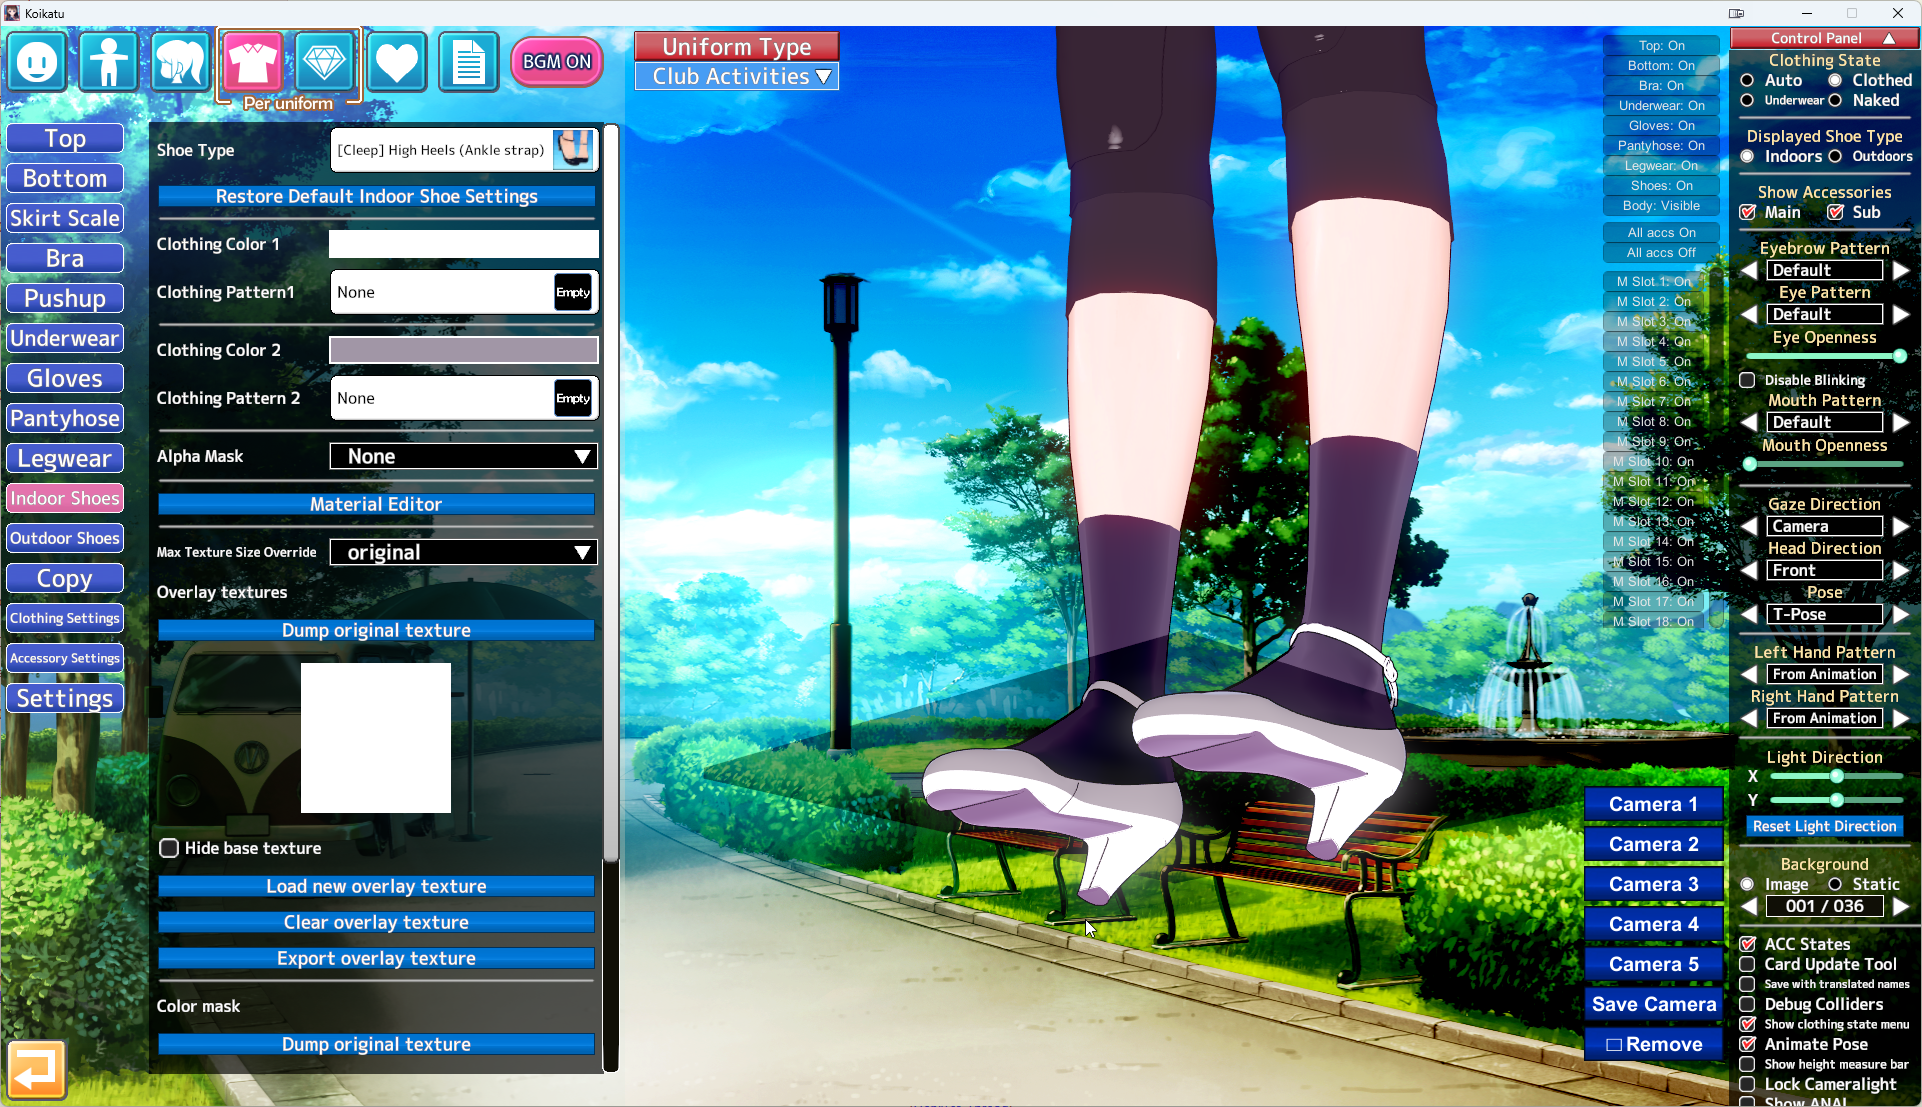Screen dimensions: 1922x1107
Task: Next background image arrow
Action: [1901, 906]
